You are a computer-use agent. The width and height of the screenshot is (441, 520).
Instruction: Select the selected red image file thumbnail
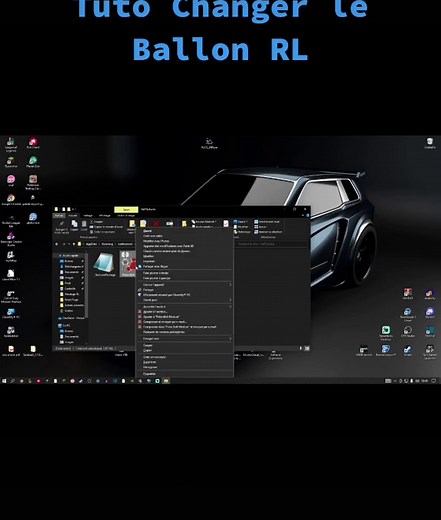128,263
